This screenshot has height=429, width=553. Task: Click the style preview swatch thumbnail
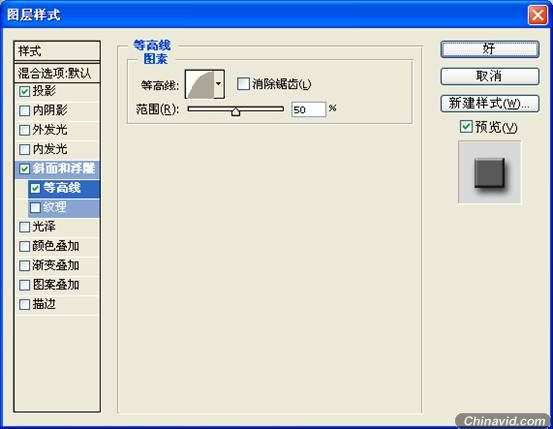(x=490, y=172)
